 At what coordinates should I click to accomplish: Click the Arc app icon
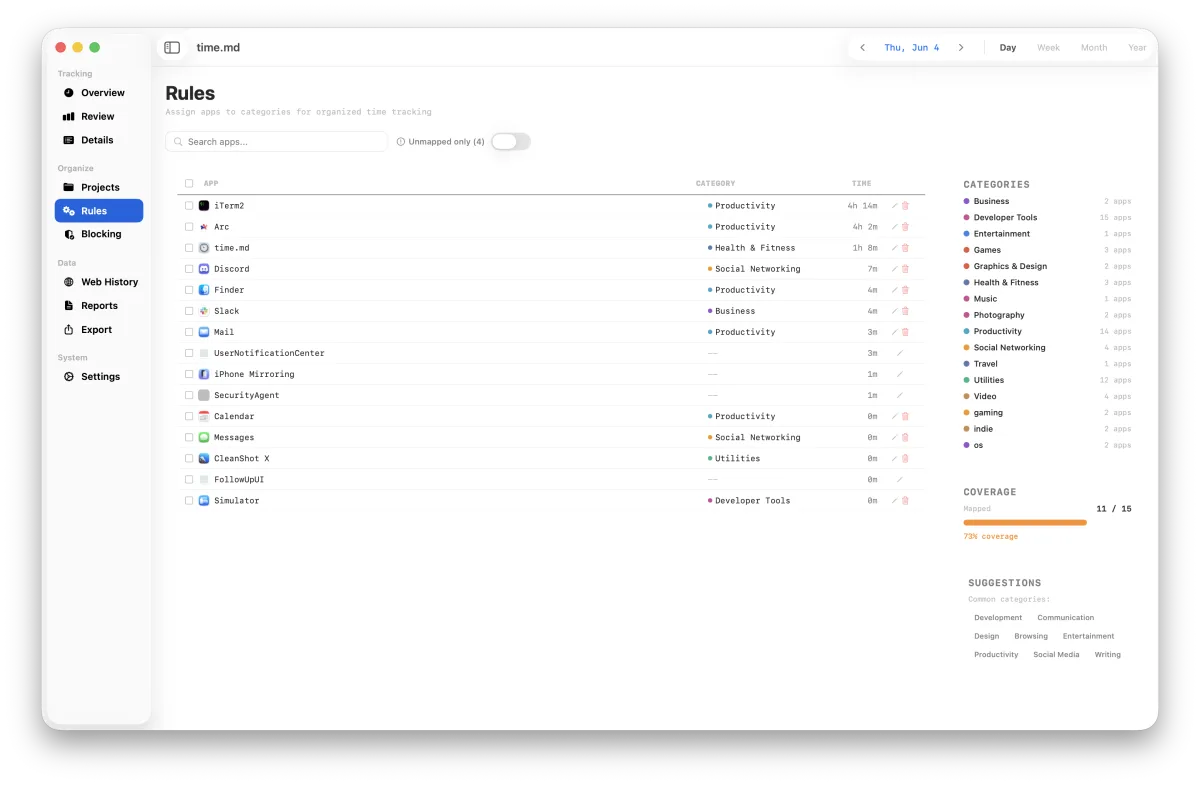click(204, 227)
